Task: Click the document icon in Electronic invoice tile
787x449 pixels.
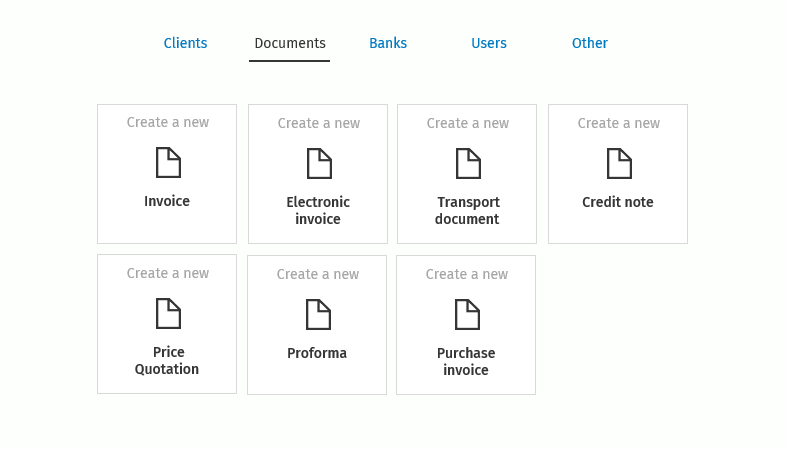Action: pos(319,164)
